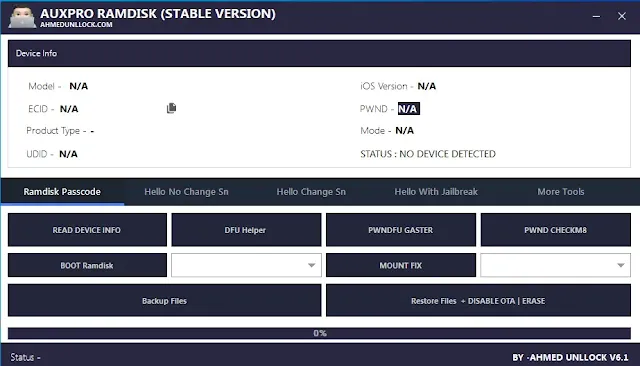This screenshot has width=640, height=366.
Task: Click STATUS : NO DEVICE DETECTED text
Action: [x=428, y=154]
